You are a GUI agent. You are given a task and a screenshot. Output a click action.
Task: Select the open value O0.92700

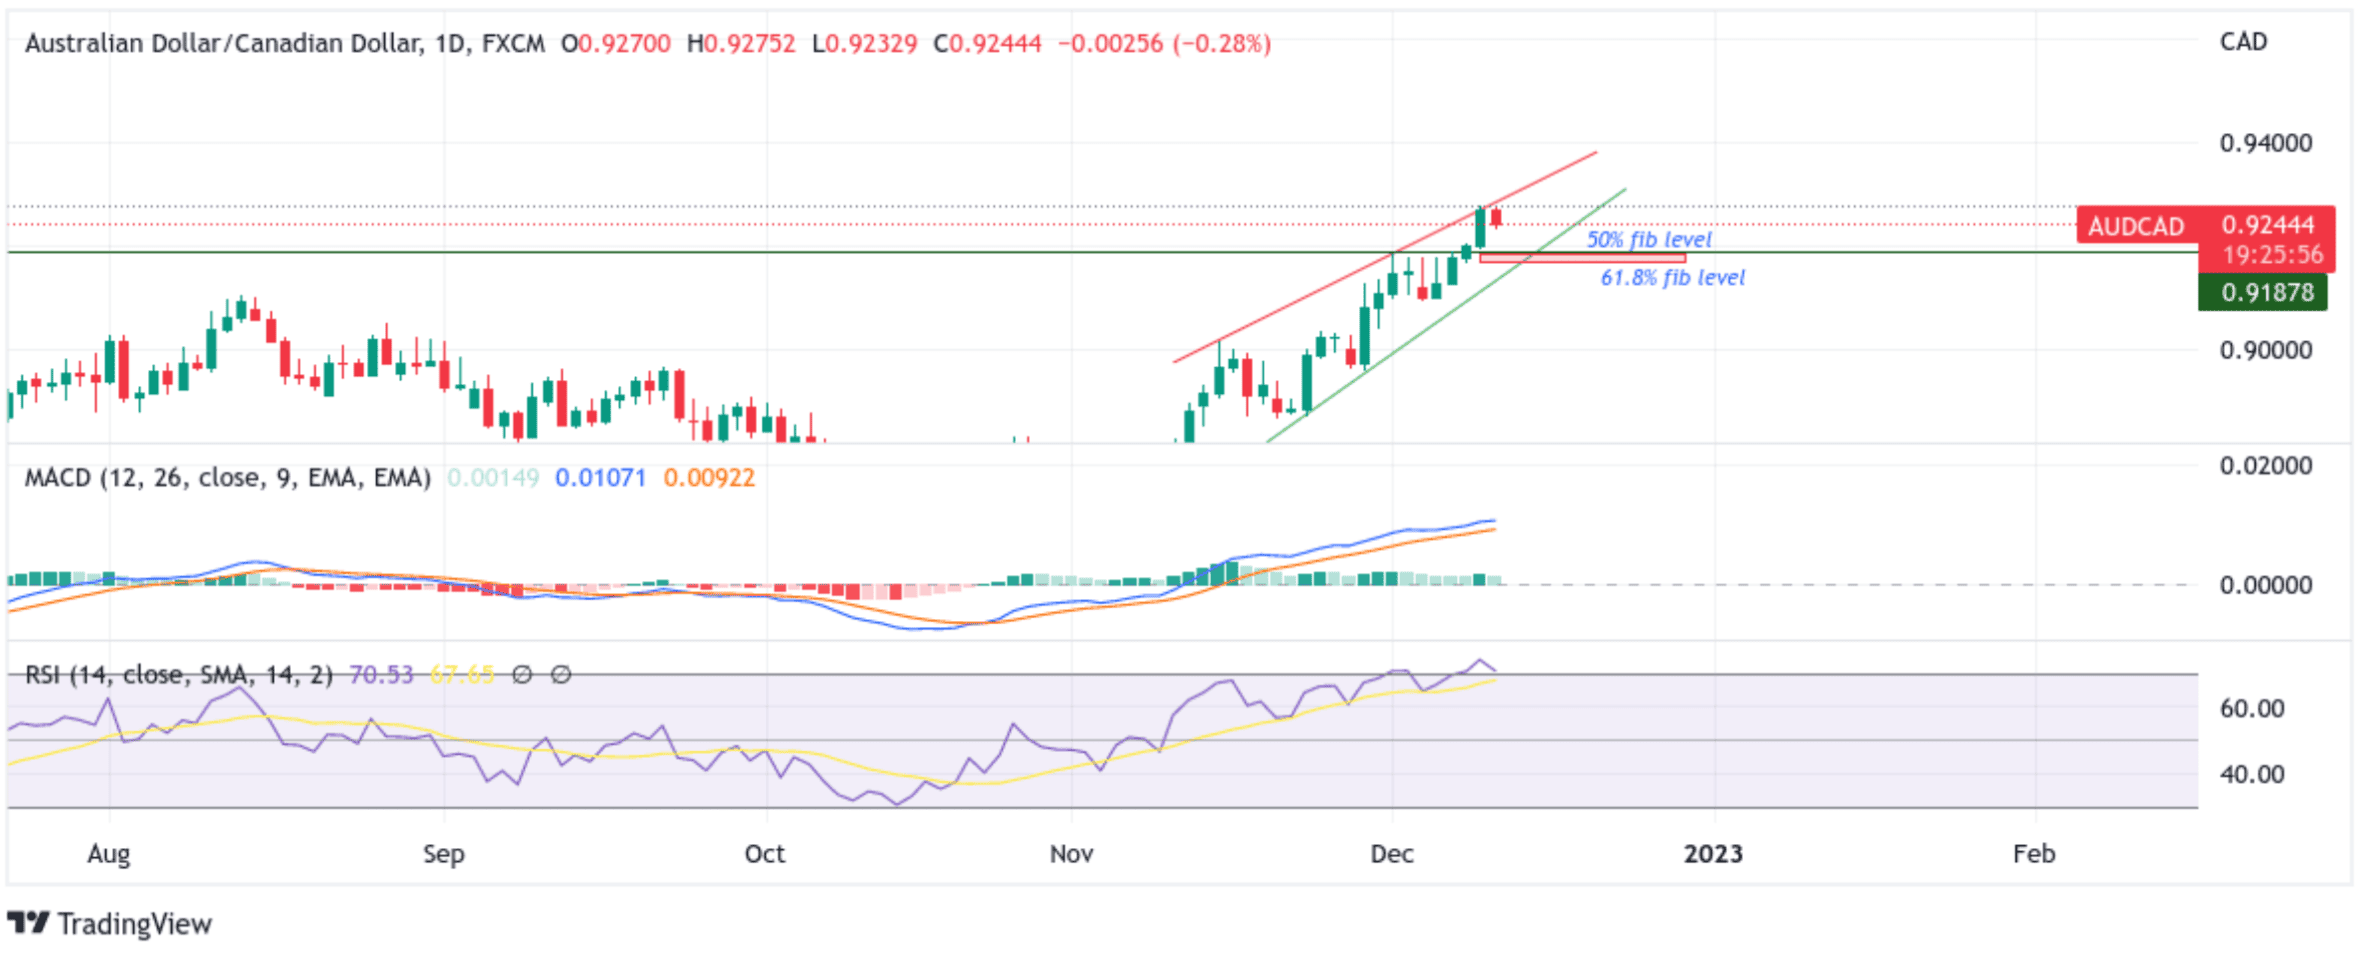(x=616, y=44)
